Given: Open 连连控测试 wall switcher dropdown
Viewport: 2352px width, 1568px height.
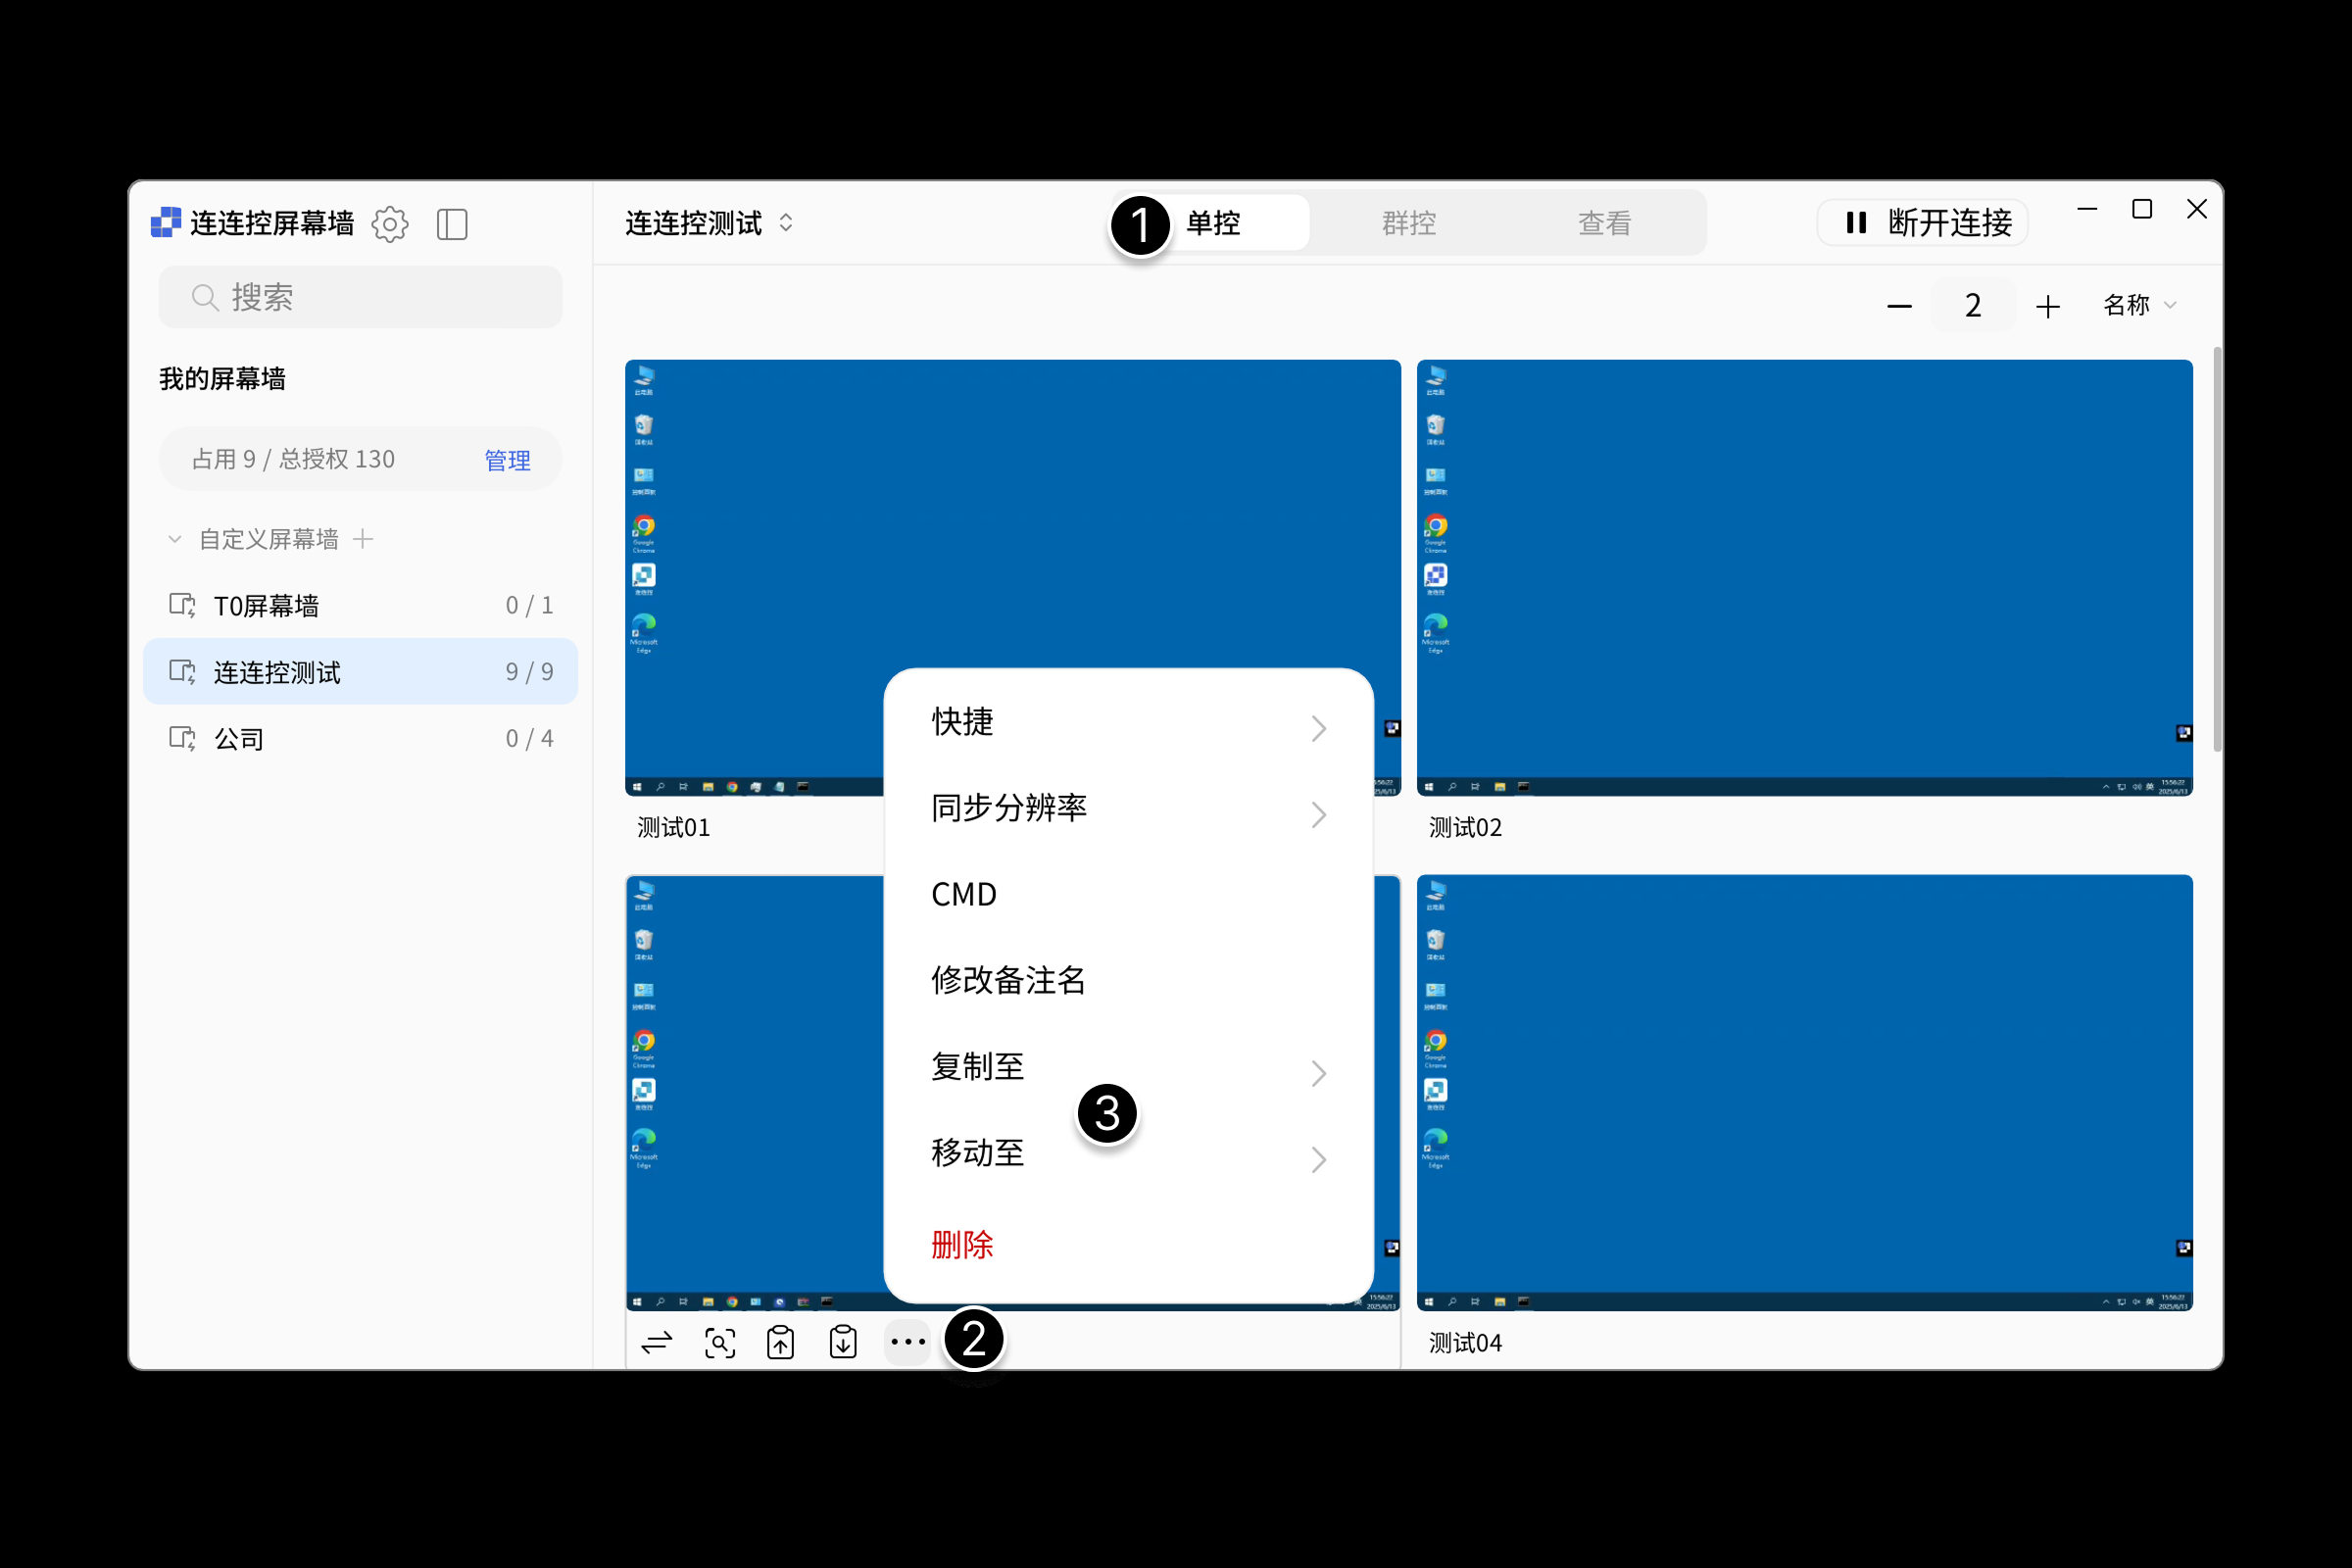Looking at the screenshot, I should [709, 223].
